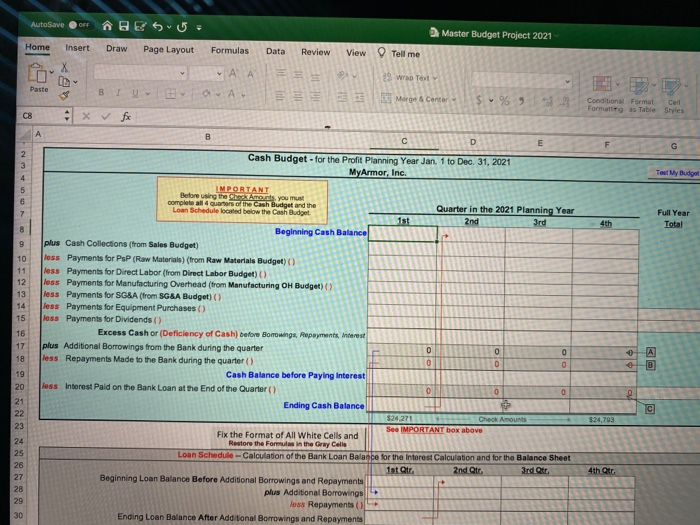Screen dimensions: 700x525
Task: Click the Fill Color bucket icon
Action: (206, 94)
